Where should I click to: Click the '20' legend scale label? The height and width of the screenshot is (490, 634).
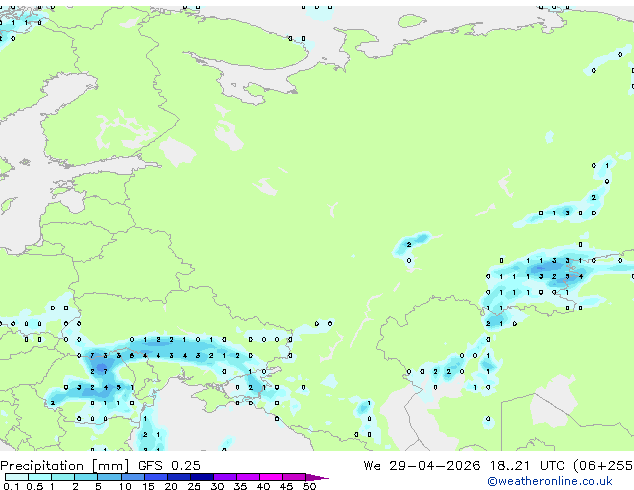point(171,486)
